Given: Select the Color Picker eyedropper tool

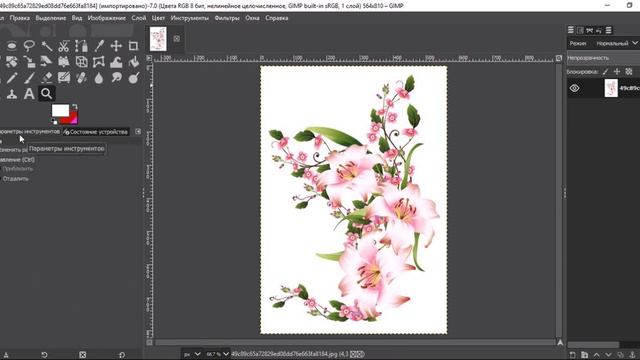Looking at the screenshot, I should coord(99,46).
